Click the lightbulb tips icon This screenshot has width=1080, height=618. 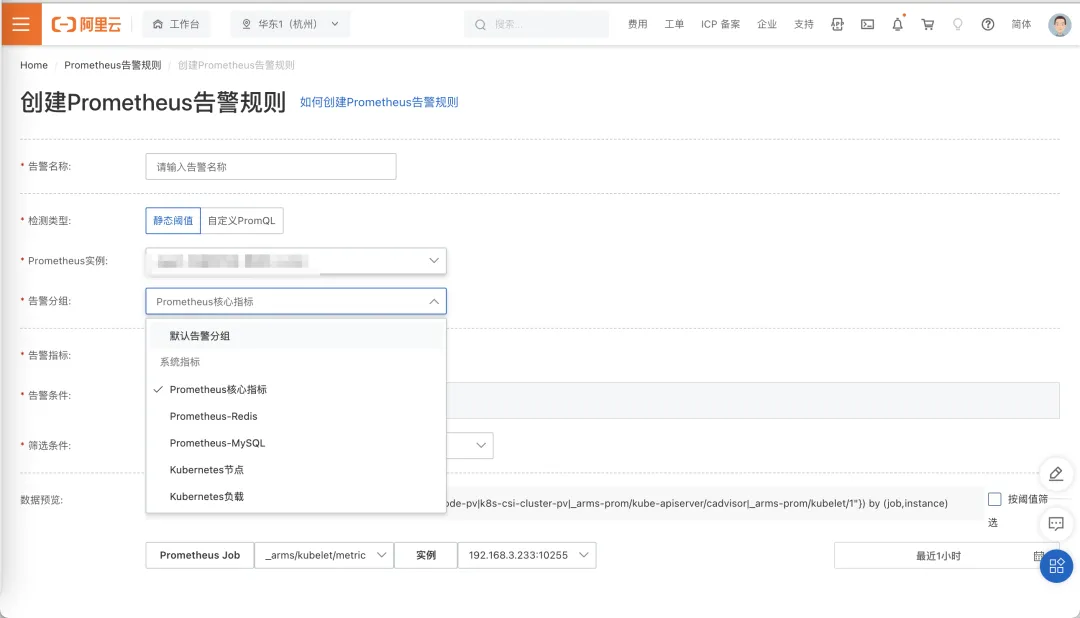(957, 24)
